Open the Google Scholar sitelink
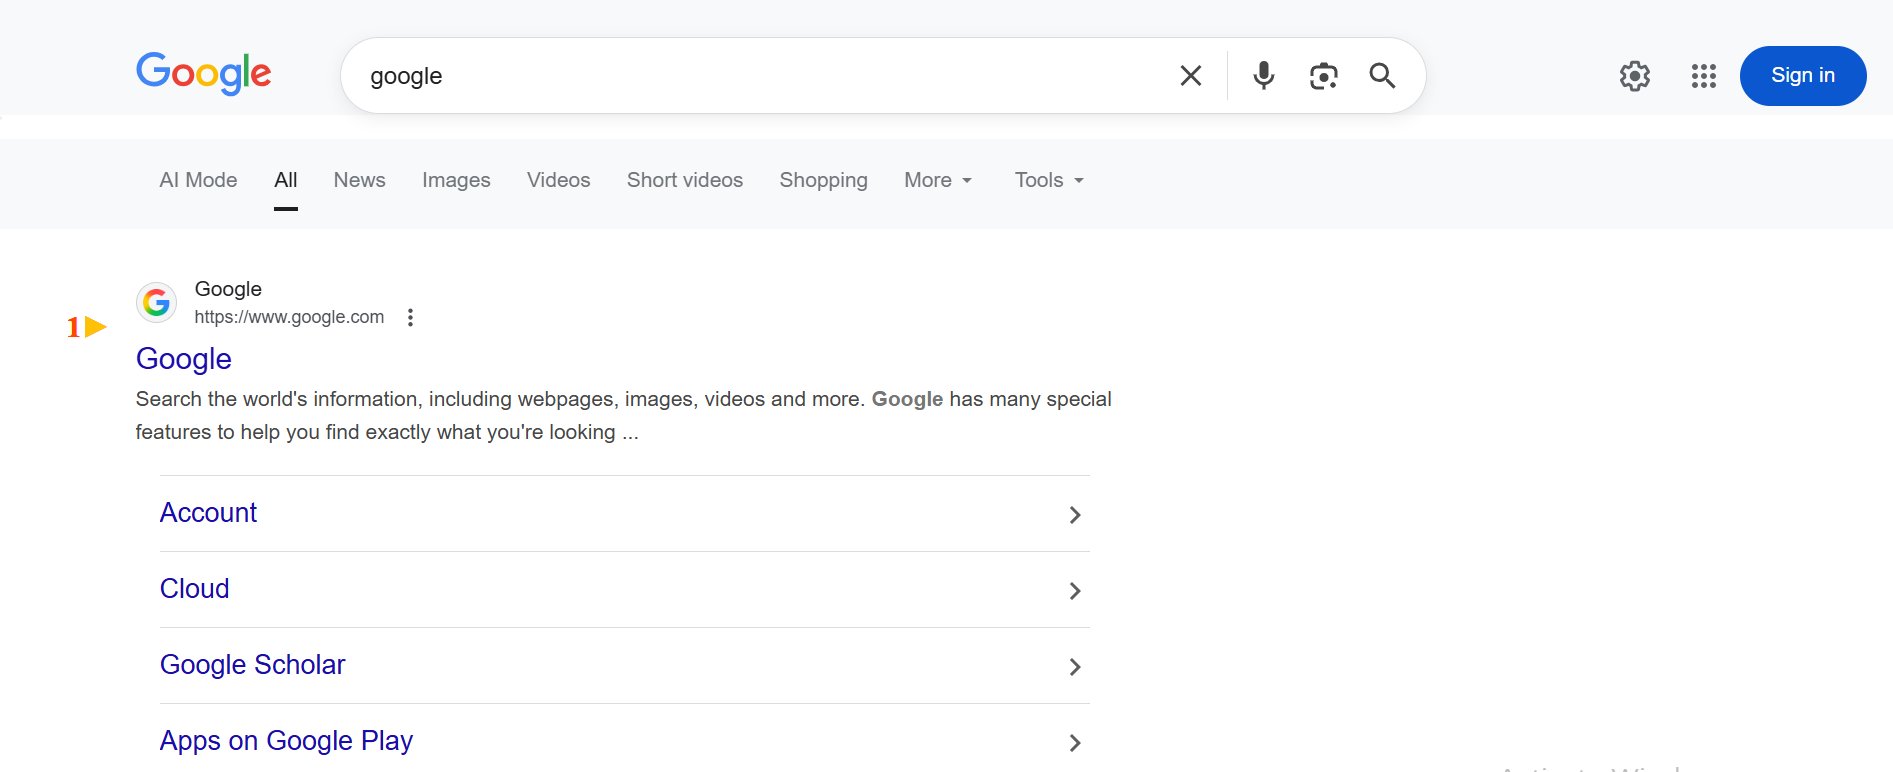 tap(252, 665)
